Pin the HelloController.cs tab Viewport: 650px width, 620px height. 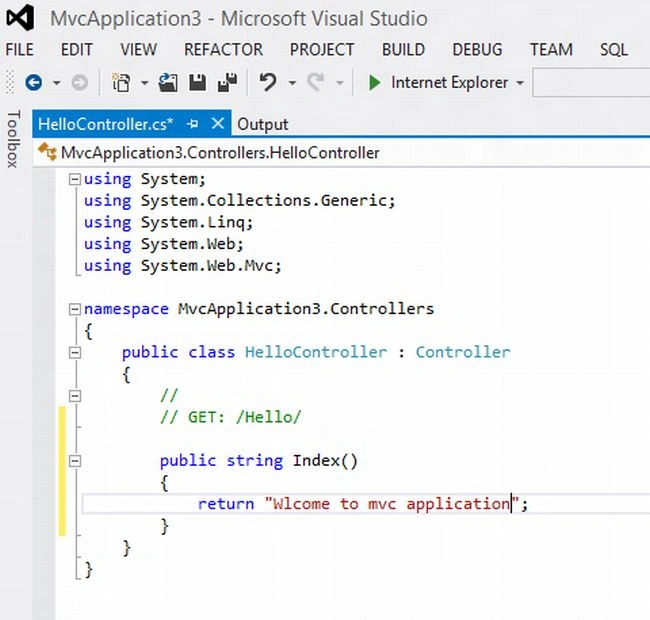tap(193, 124)
